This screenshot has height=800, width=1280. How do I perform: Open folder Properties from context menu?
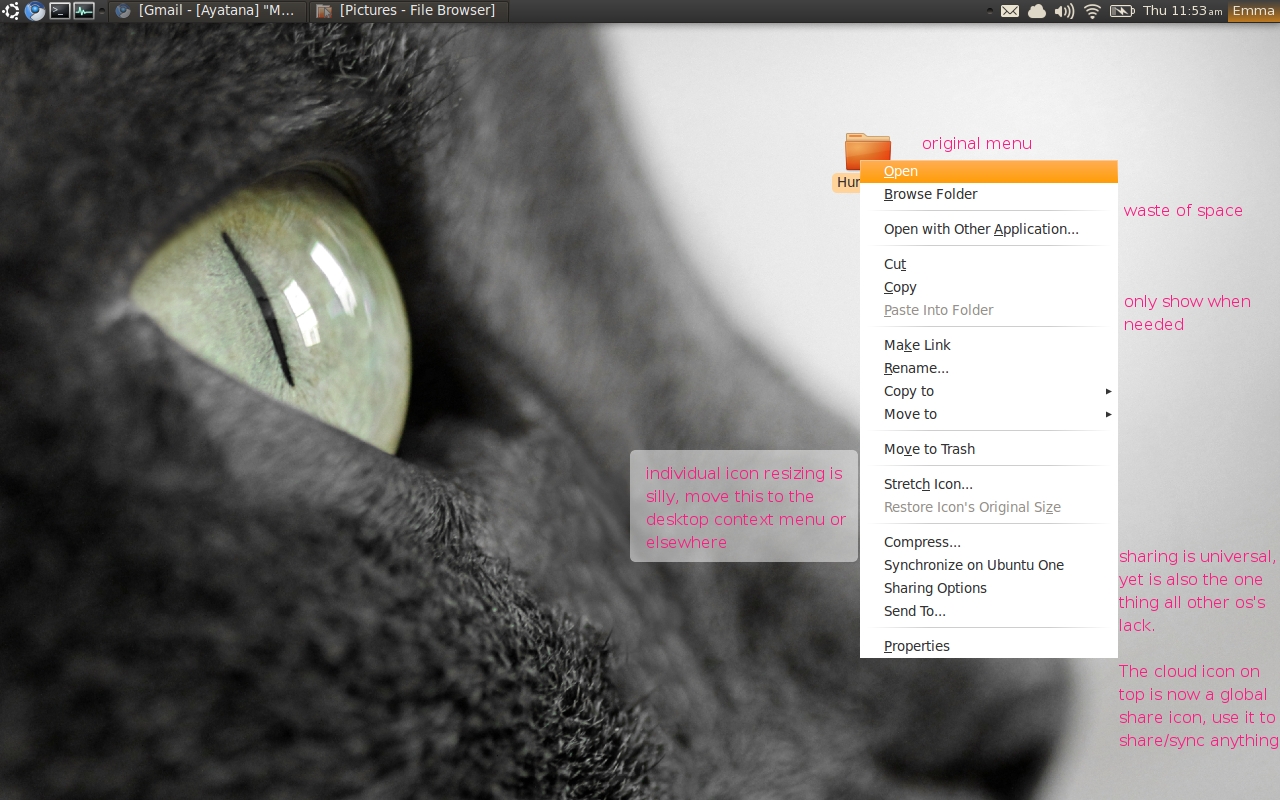(916, 646)
